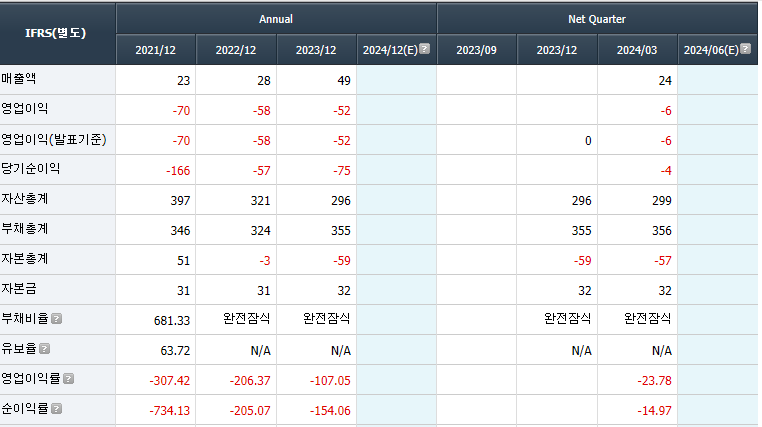This screenshot has width=762, height=427.
Task: Select the 자산총계 row label
Action: tap(24, 199)
